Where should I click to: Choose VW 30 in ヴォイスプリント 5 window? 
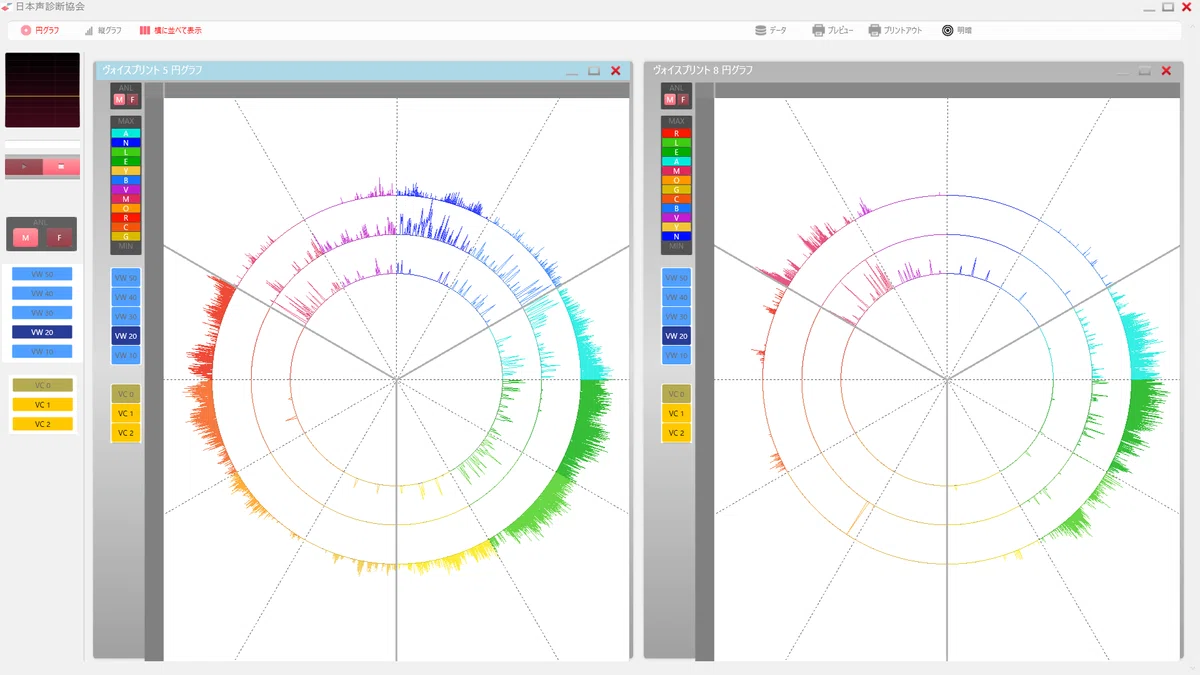click(x=126, y=317)
